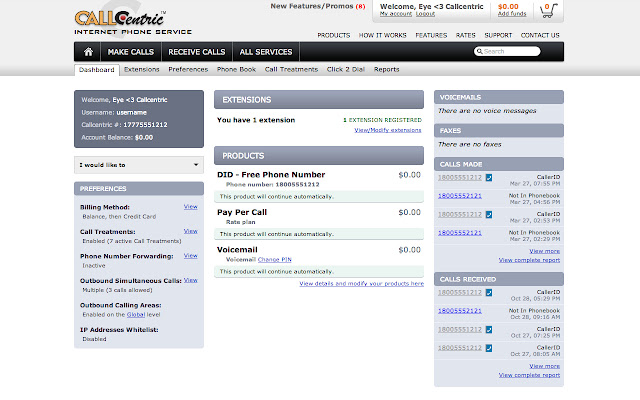Open the SUPPORT page

point(498,36)
